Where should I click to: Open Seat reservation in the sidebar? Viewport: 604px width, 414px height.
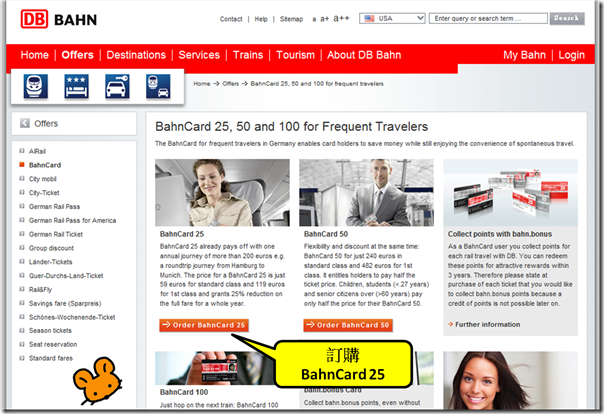pos(53,345)
